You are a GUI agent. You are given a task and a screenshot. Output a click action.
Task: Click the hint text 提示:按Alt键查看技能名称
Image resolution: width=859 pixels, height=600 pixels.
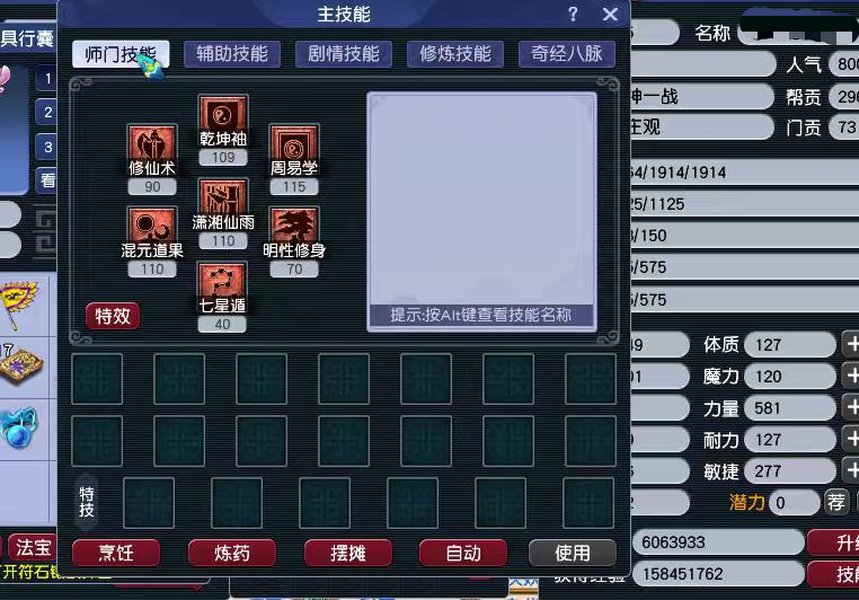tap(480, 315)
